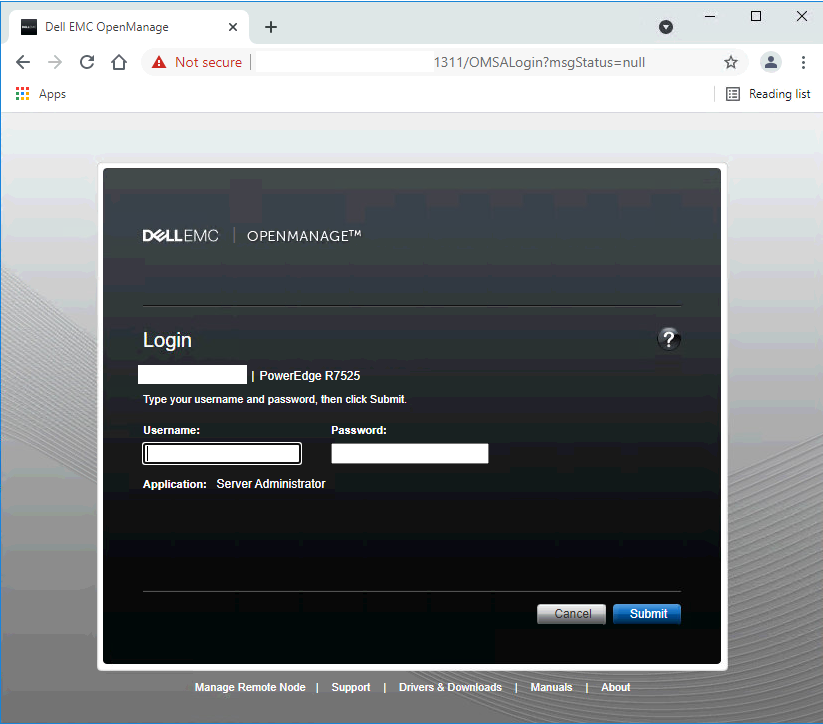This screenshot has height=724, width=823.
Task: Select the Dell EMC OpenManage tab
Action: (x=129, y=27)
